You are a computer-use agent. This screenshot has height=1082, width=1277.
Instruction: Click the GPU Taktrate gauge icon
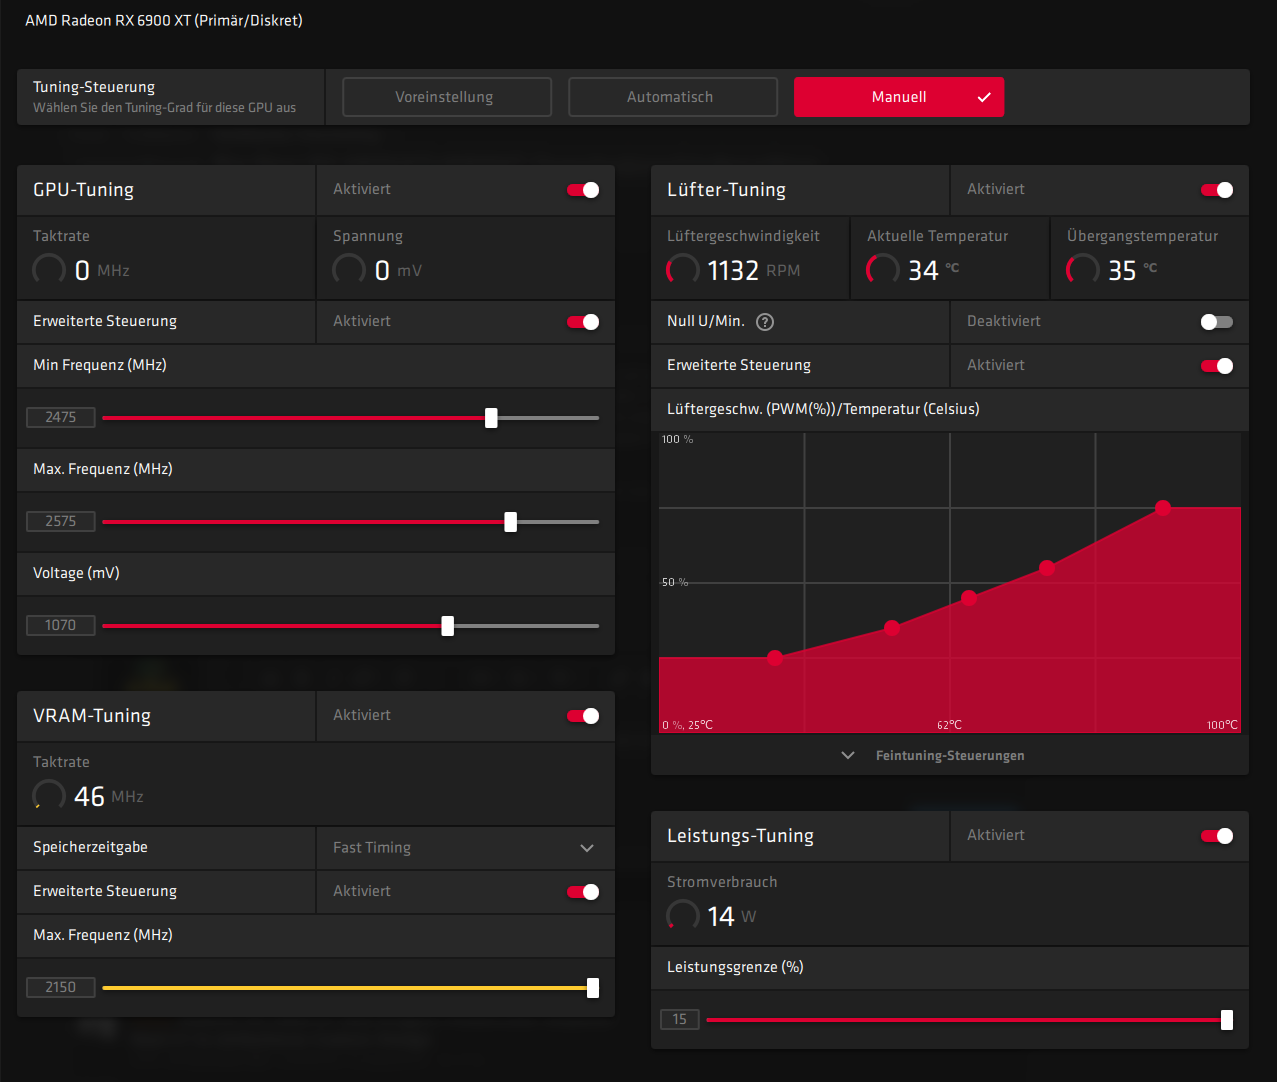(49, 269)
